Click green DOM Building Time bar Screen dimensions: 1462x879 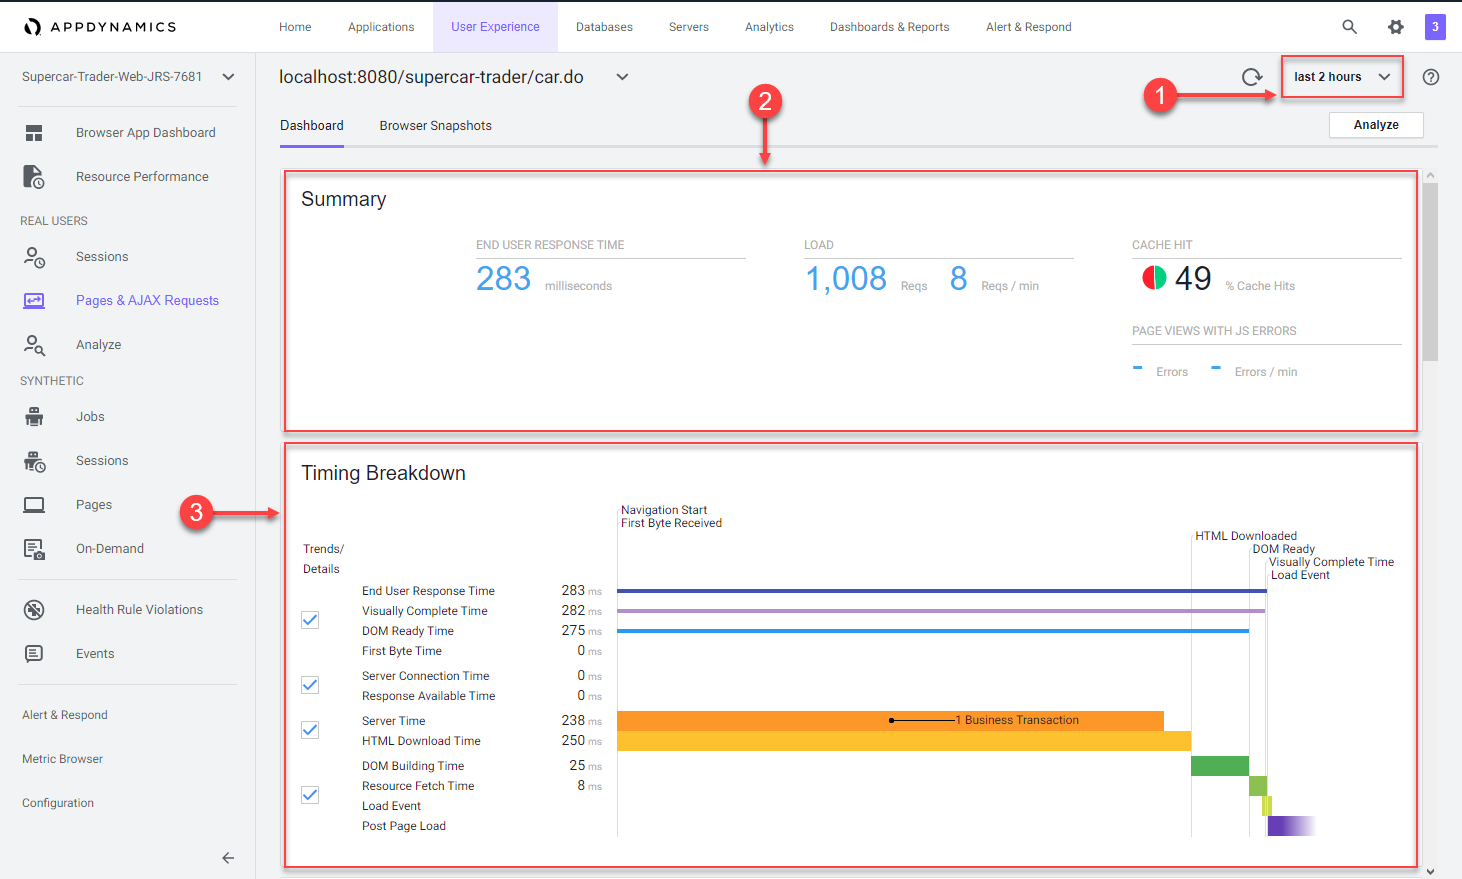1220,766
